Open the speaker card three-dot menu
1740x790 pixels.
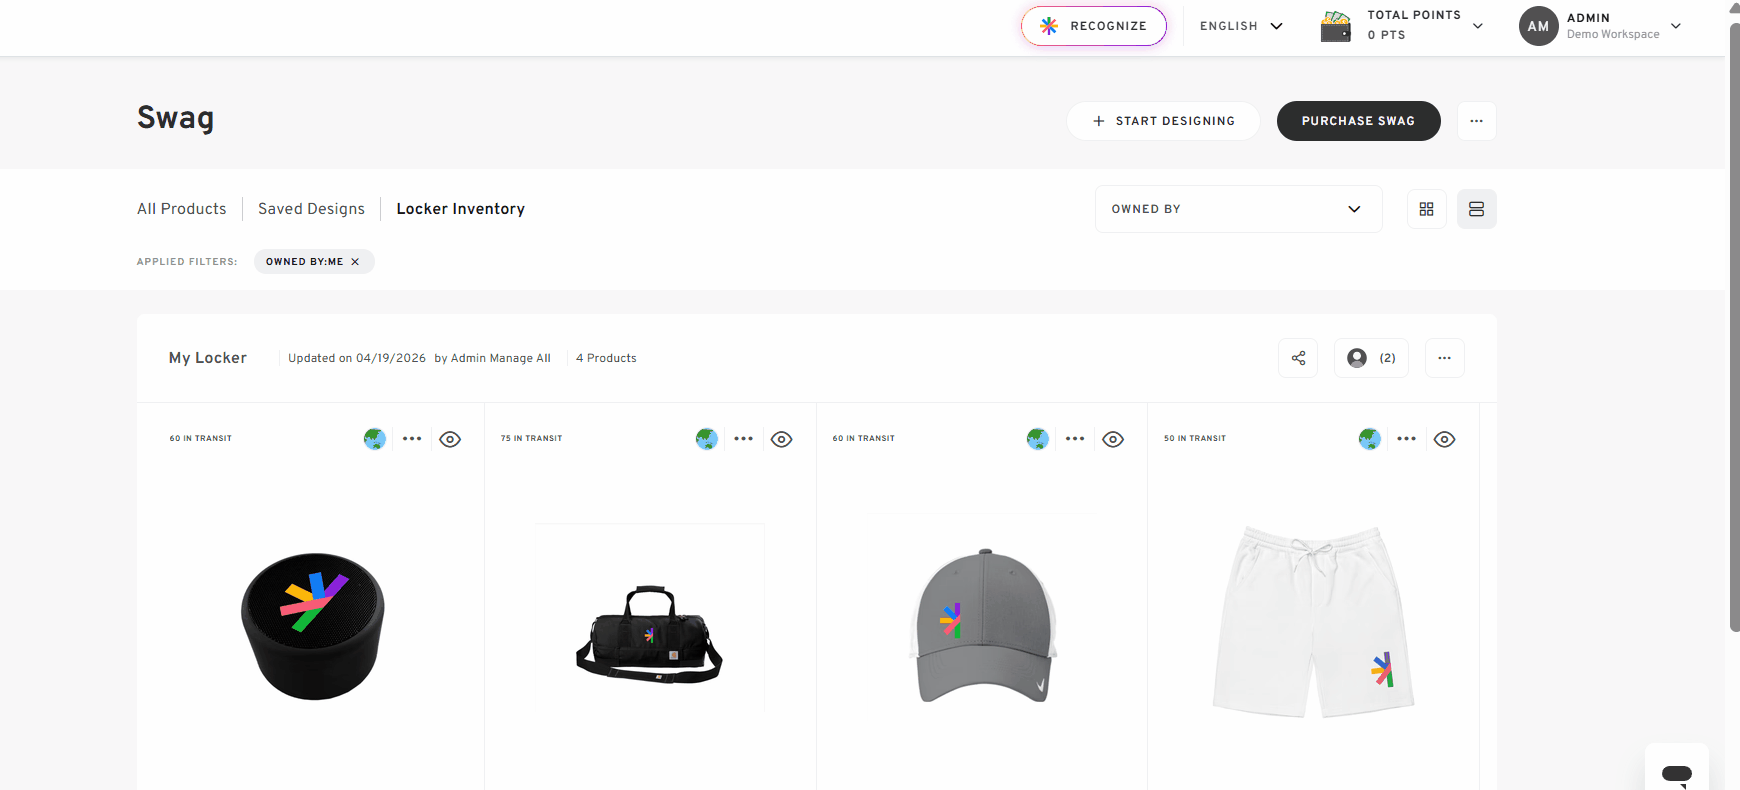coord(412,439)
